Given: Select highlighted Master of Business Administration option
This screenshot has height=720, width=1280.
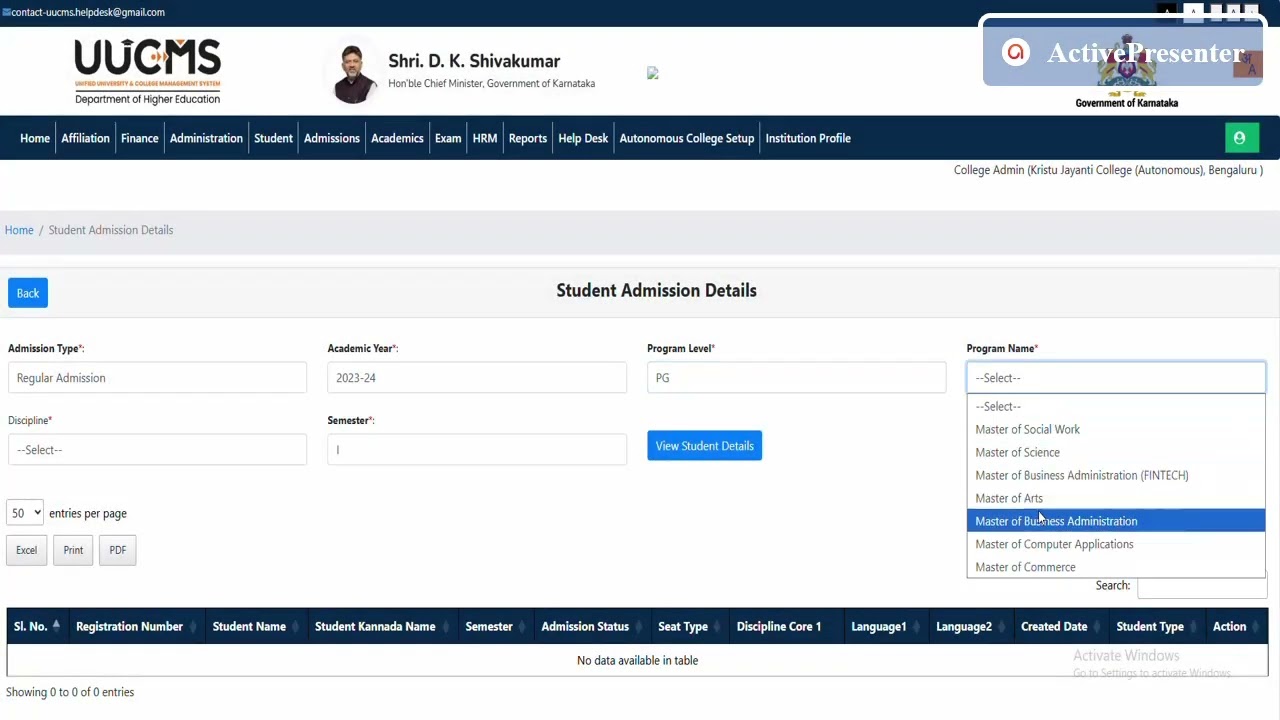Looking at the screenshot, I should [x=1116, y=521].
